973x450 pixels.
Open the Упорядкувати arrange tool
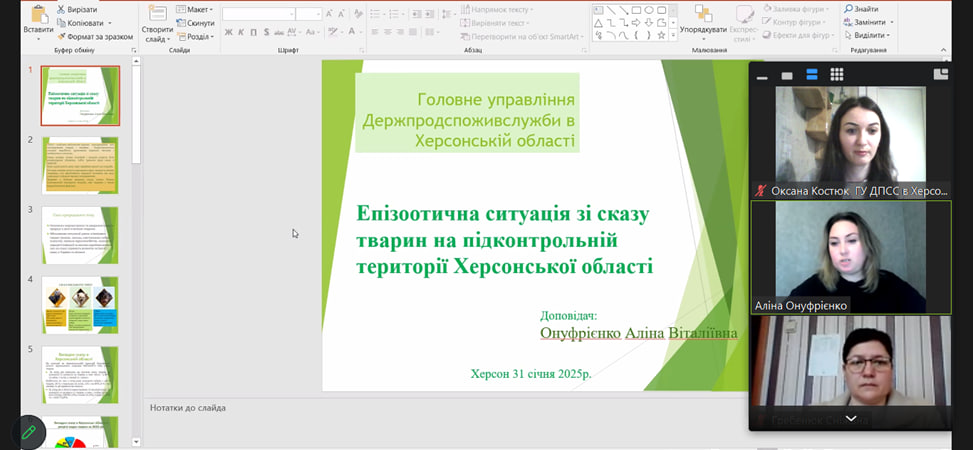(702, 14)
